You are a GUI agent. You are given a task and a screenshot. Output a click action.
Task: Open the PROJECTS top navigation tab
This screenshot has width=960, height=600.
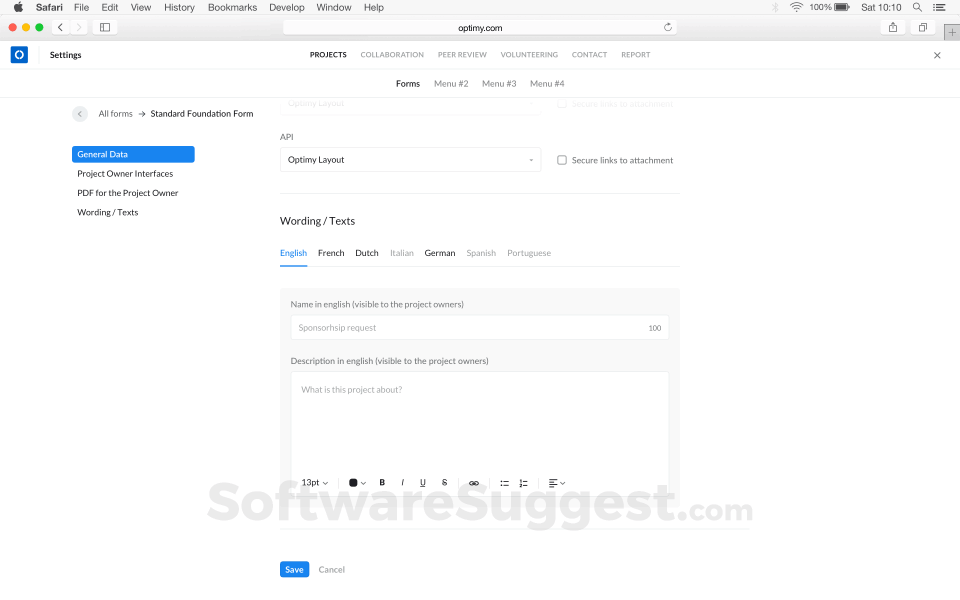(x=328, y=54)
